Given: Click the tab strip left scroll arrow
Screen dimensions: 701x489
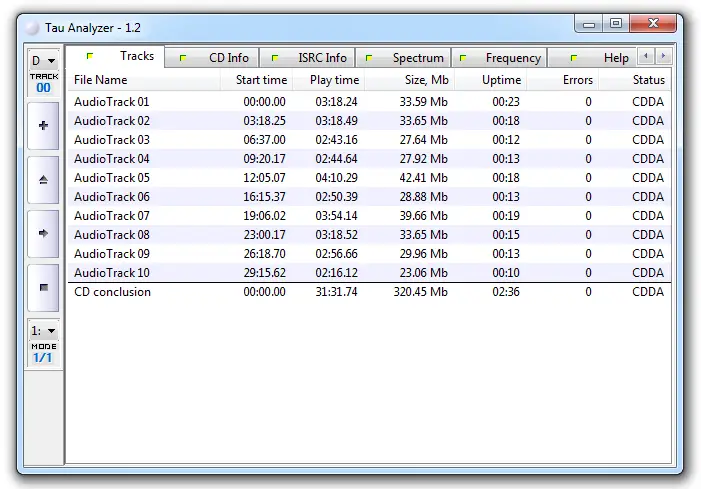Looking at the screenshot, I should [646, 56].
